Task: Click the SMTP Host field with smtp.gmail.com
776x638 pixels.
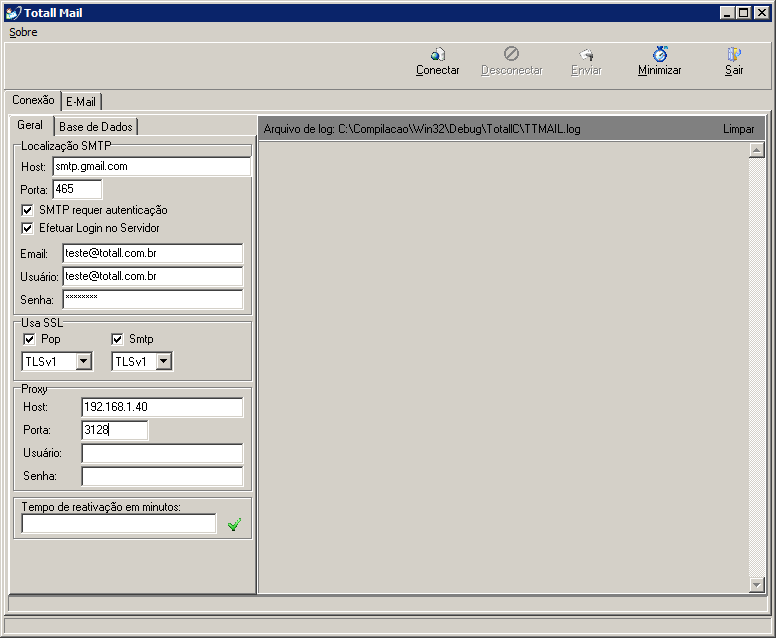Action: [152, 166]
